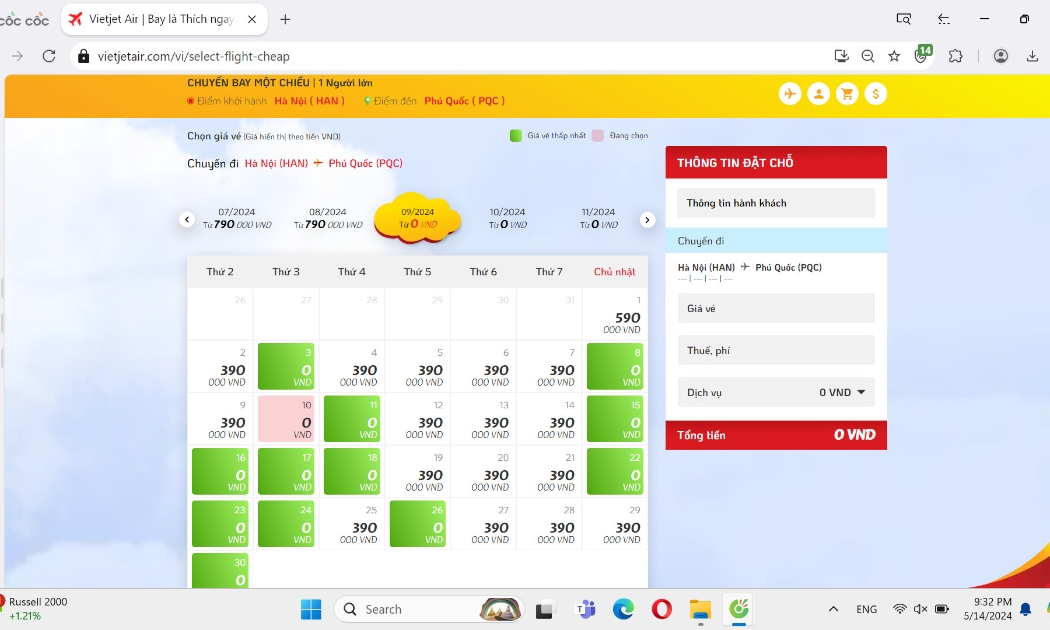1050x630 pixels.
Task: Go forward with the browser arrow icon
Action: coord(17,56)
